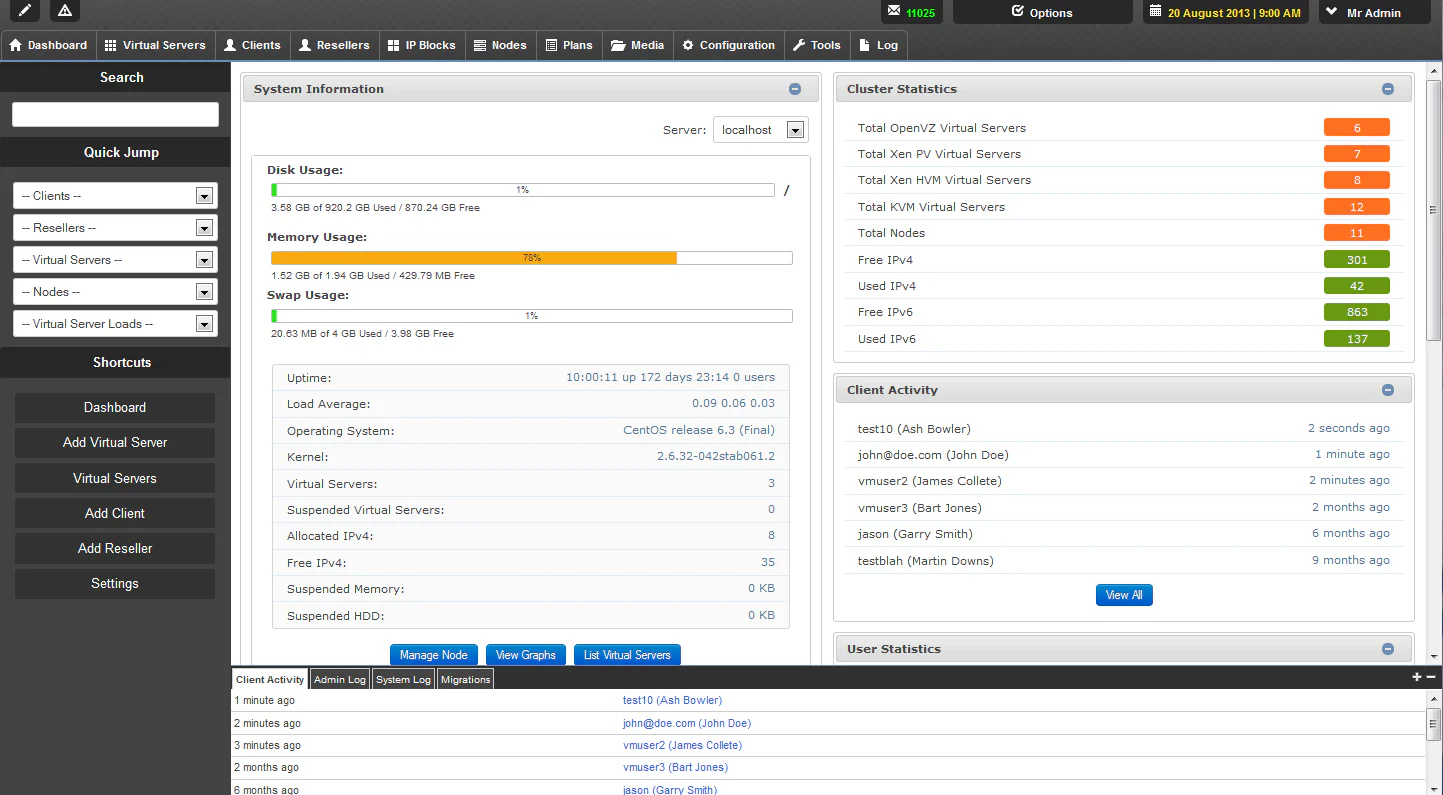Switch to the Admin Log tab
Screen dimensions: 1443x795
tap(339, 679)
